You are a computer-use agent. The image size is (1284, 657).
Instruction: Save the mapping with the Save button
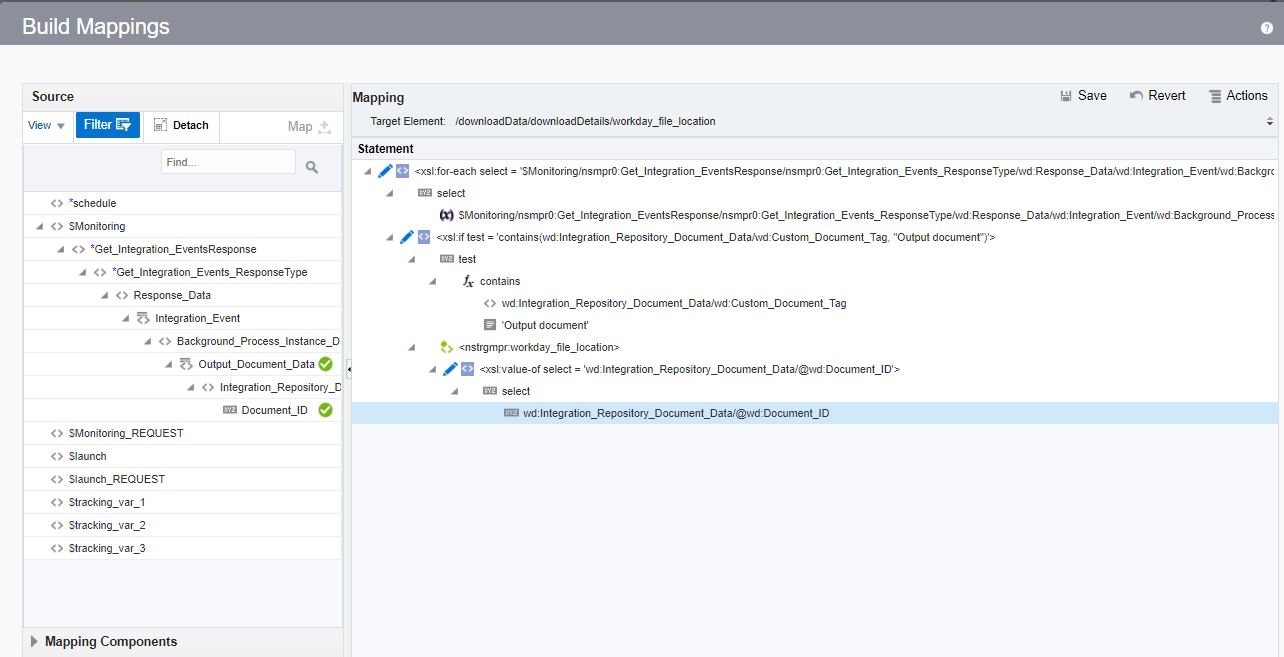click(x=1085, y=95)
